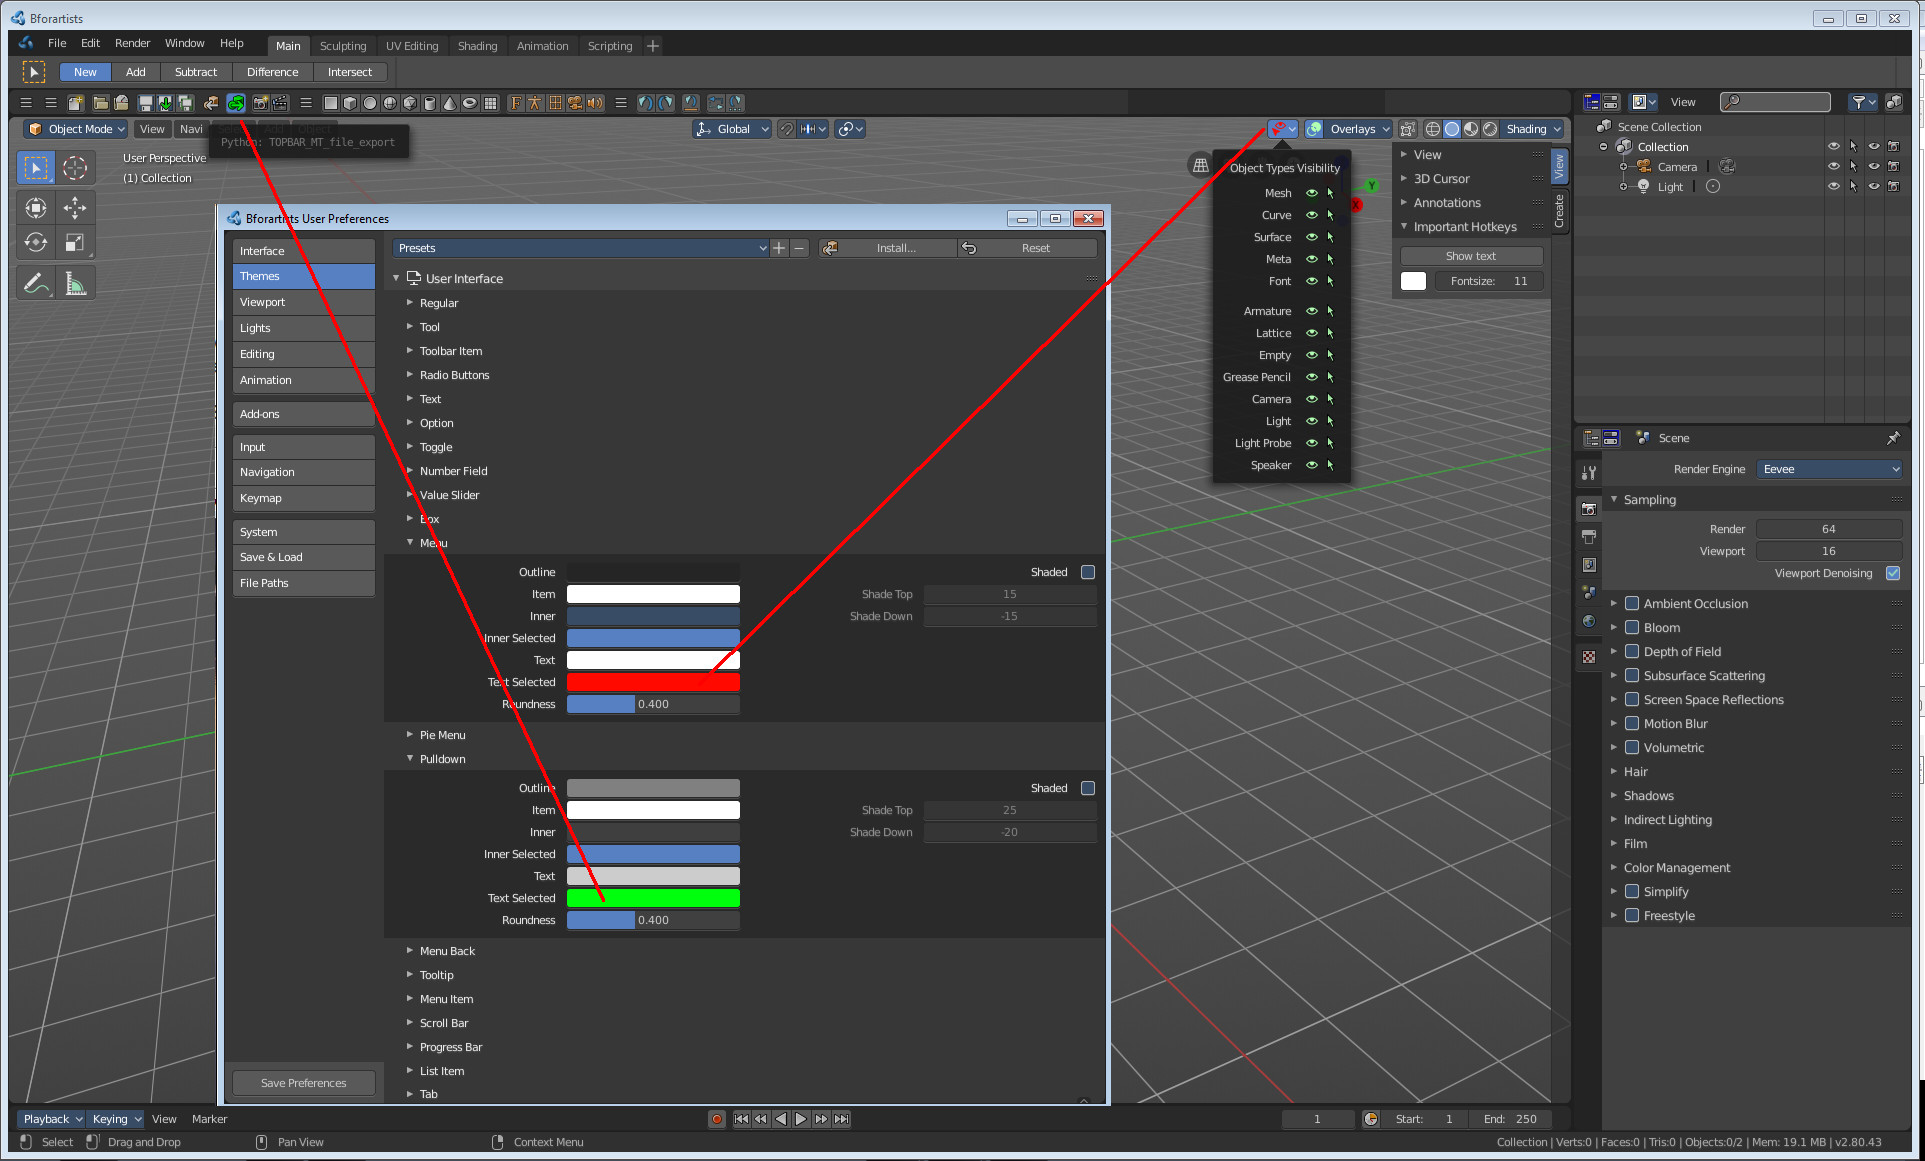Open the object types visibility icon
The image size is (1925, 1161).
pyautogui.click(x=1282, y=129)
